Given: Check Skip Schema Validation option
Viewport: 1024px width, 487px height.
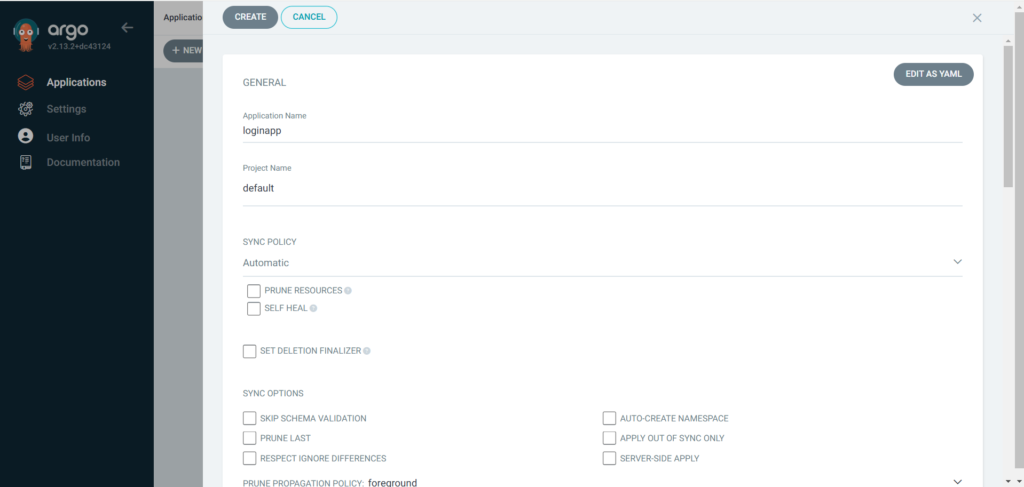Looking at the screenshot, I should [x=249, y=418].
